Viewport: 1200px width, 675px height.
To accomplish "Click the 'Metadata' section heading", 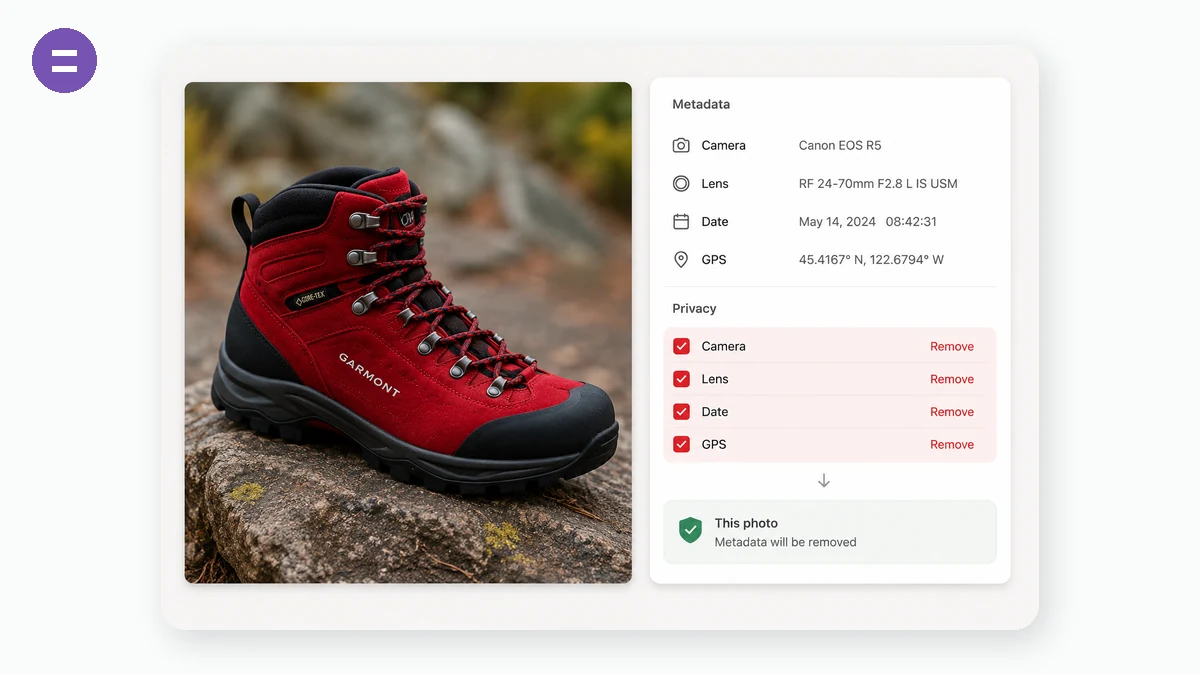I will [701, 104].
